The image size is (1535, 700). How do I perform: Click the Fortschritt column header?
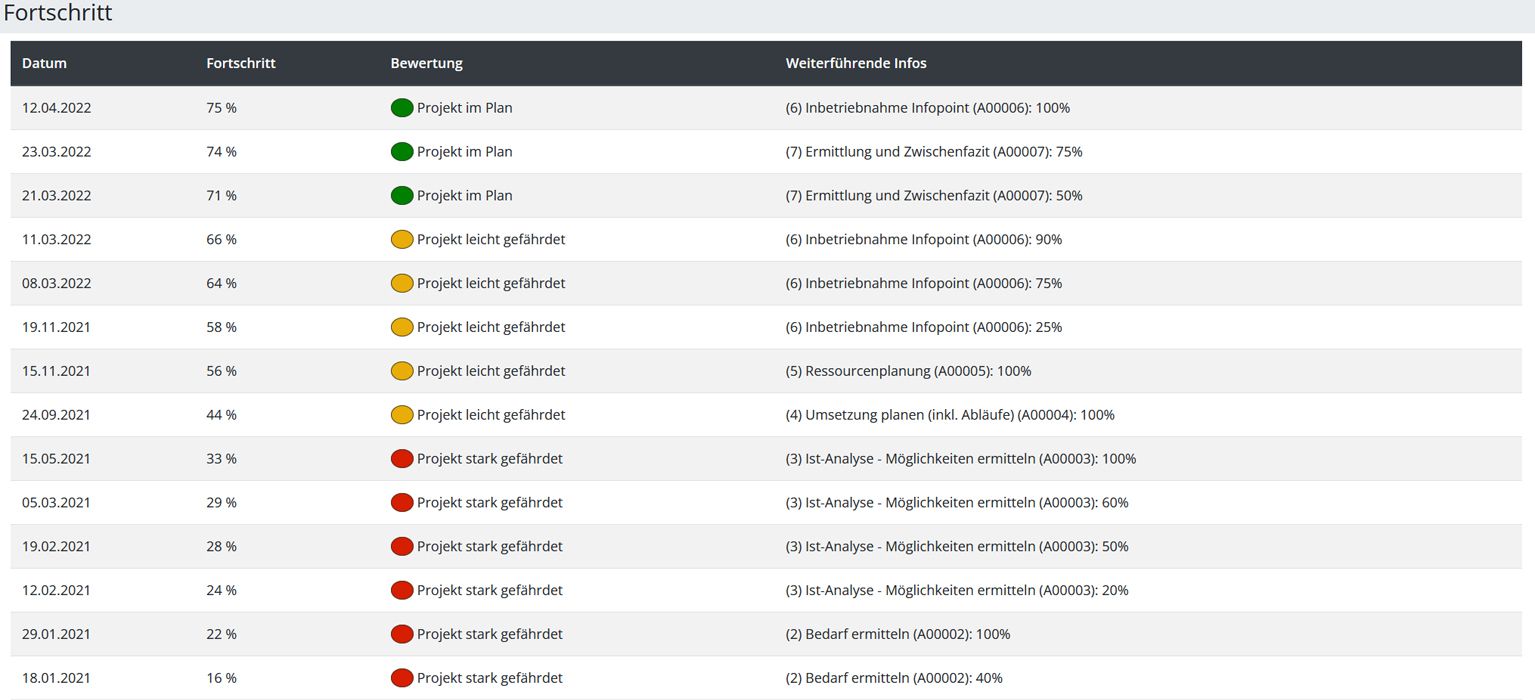(241, 63)
